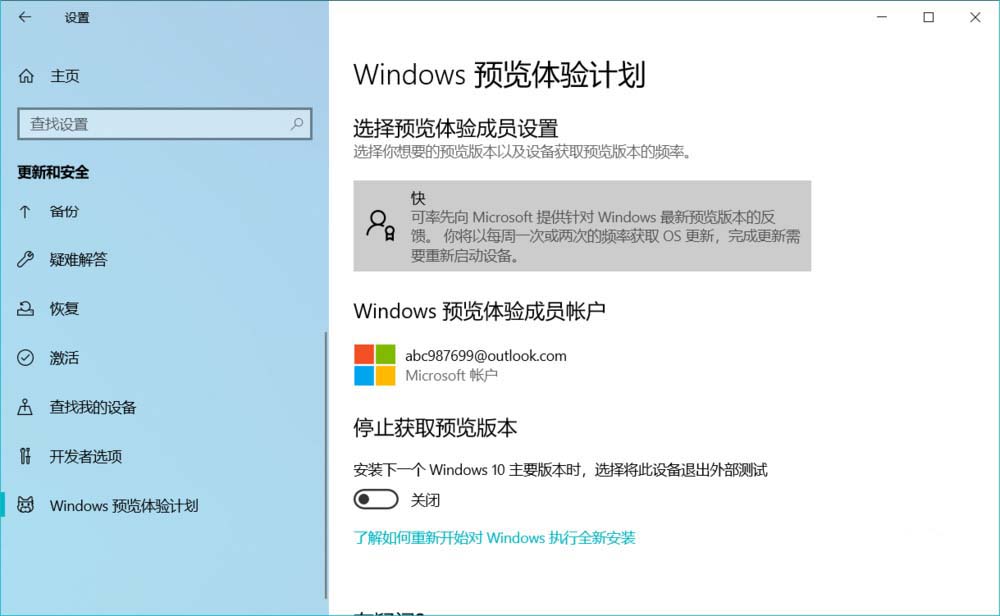Click the Developer options (开发者选项) icon
Image resolution: width=1000 pixels, height=616 pixels.
25,456
